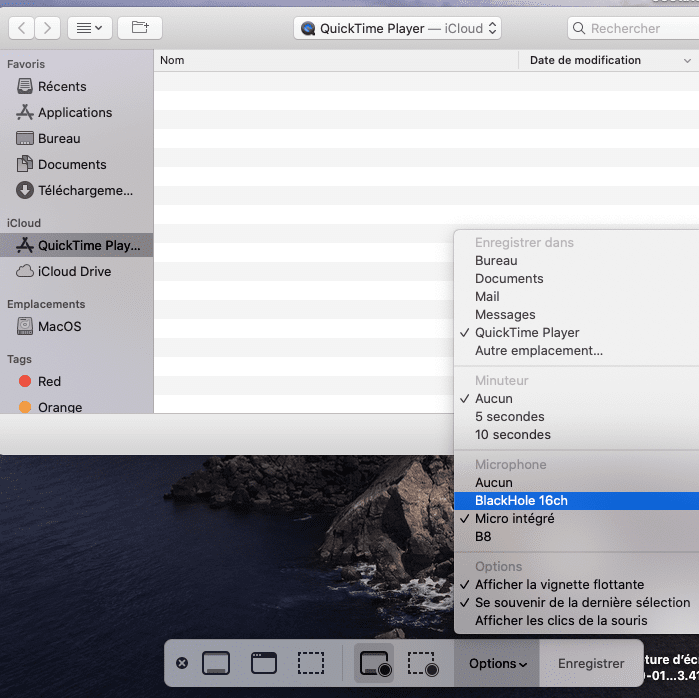The image size is (699, 698).
Task: Select QuickTime Player as save destination
Action: (576, 333)
